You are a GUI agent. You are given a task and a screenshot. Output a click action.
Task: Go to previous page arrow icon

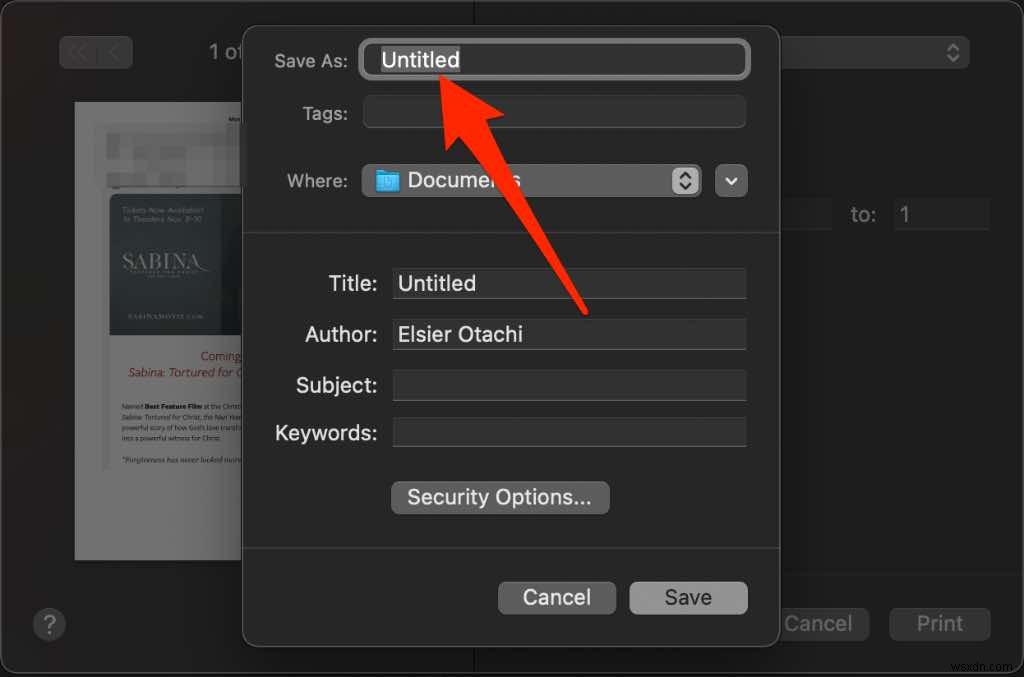(114, 52)
